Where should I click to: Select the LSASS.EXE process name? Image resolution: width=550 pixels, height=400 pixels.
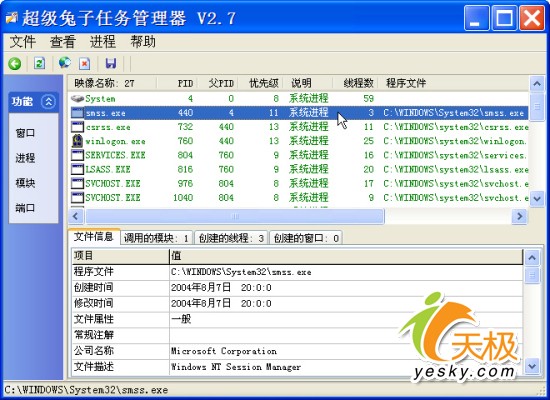pyautogui.click(x=108, y=169)
